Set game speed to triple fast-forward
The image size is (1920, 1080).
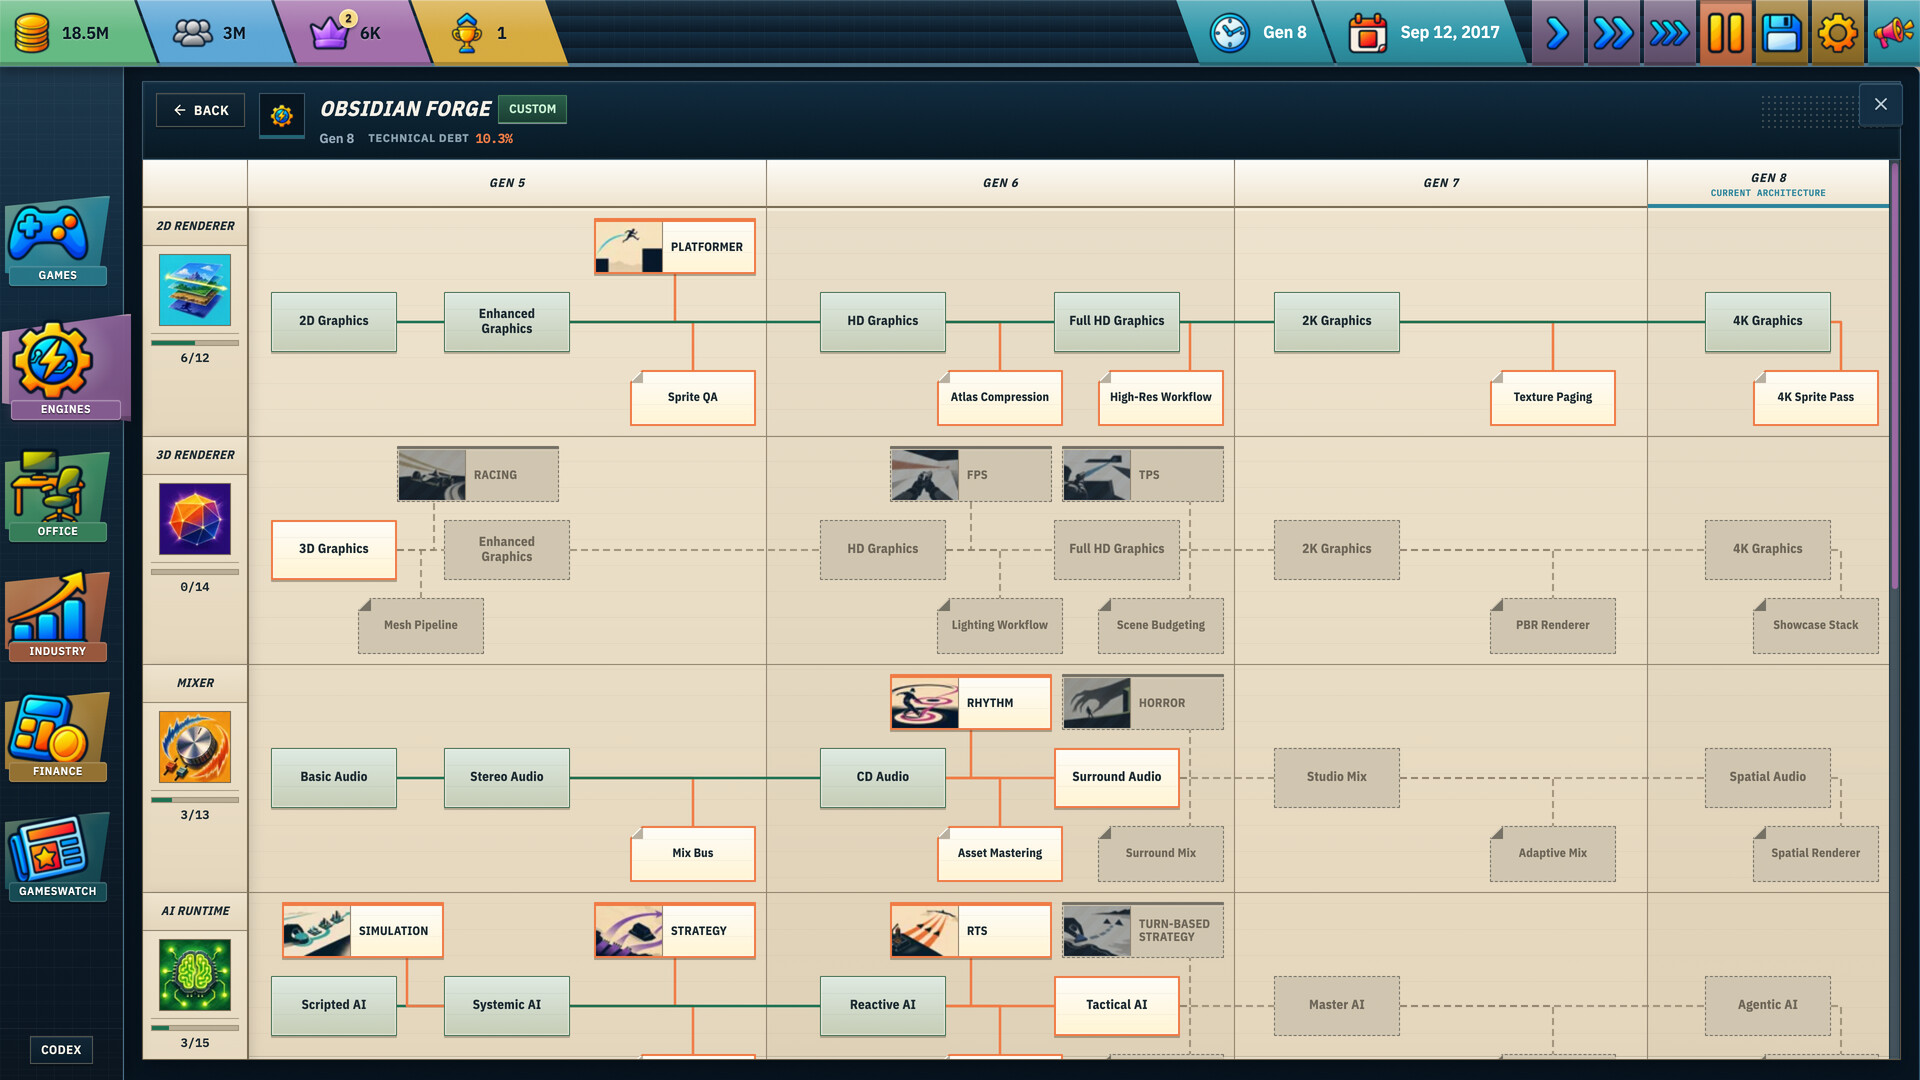click(x=1669, y=33)
